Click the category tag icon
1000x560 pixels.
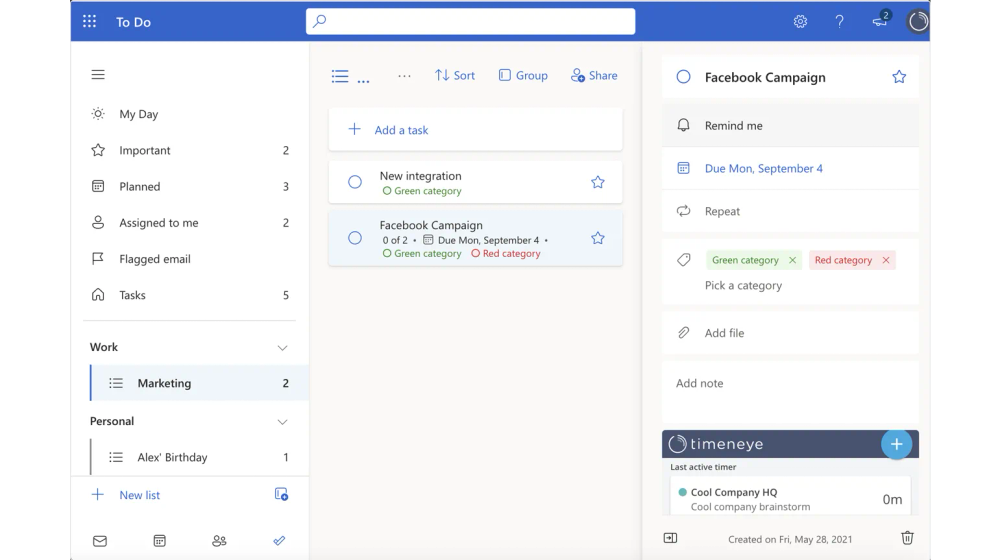coord(683,260)
